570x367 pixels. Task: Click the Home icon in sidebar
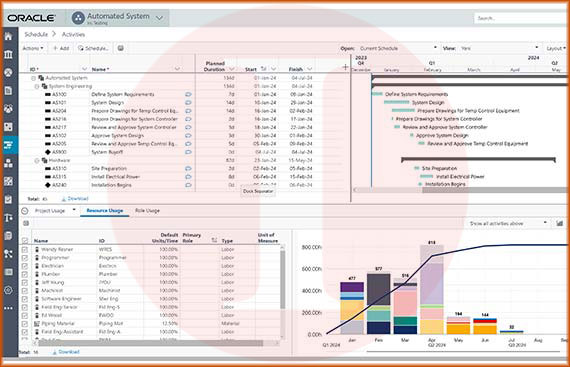point(8,36)
